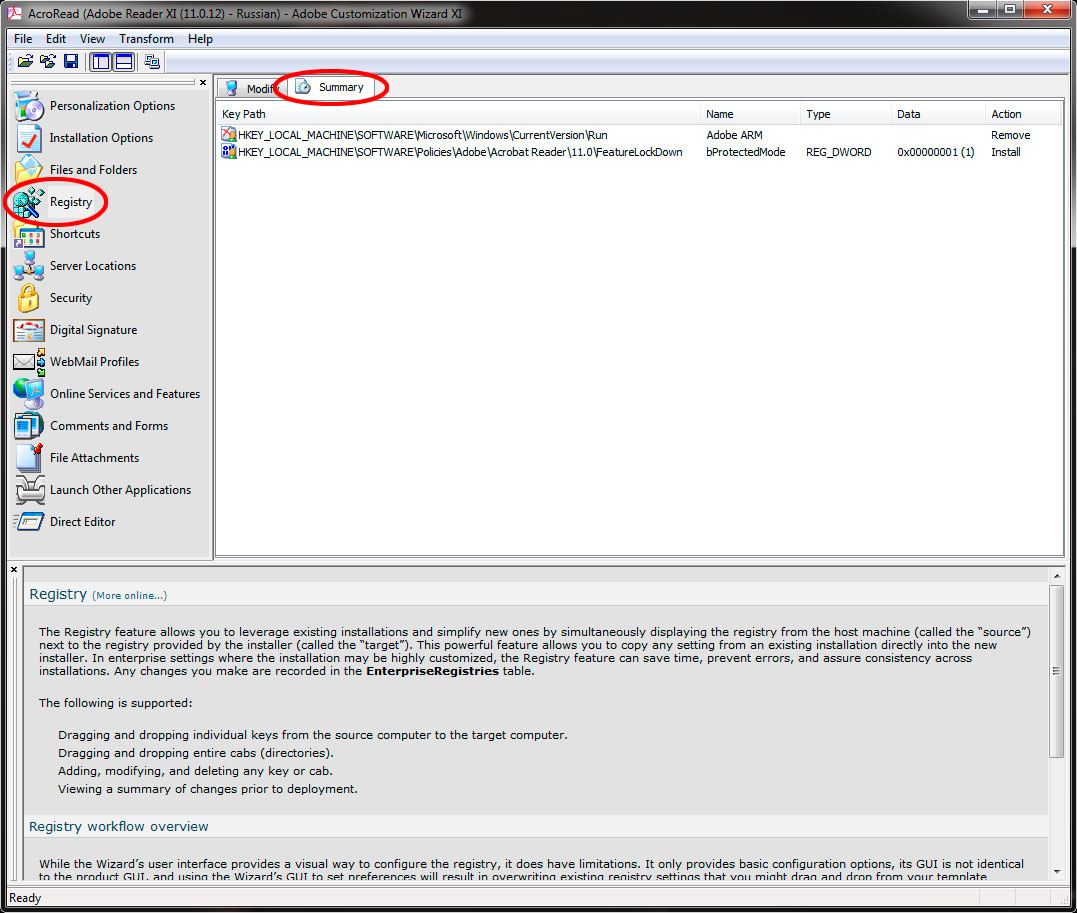
Task: Click the help pane scrollbar down arrow
Action: [x=1056, y=871]
